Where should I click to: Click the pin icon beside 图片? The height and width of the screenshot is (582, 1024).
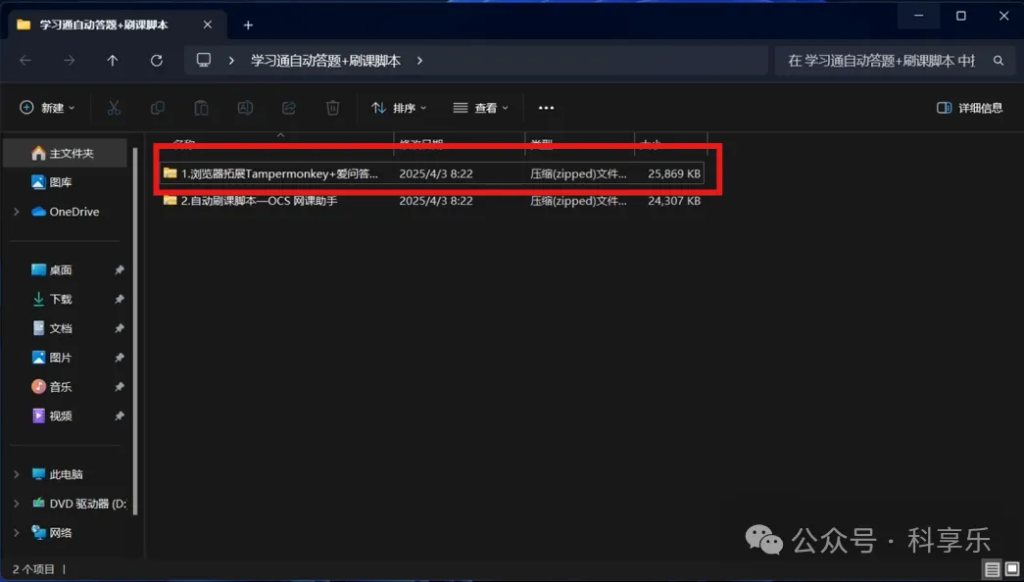tap(119, 357)
